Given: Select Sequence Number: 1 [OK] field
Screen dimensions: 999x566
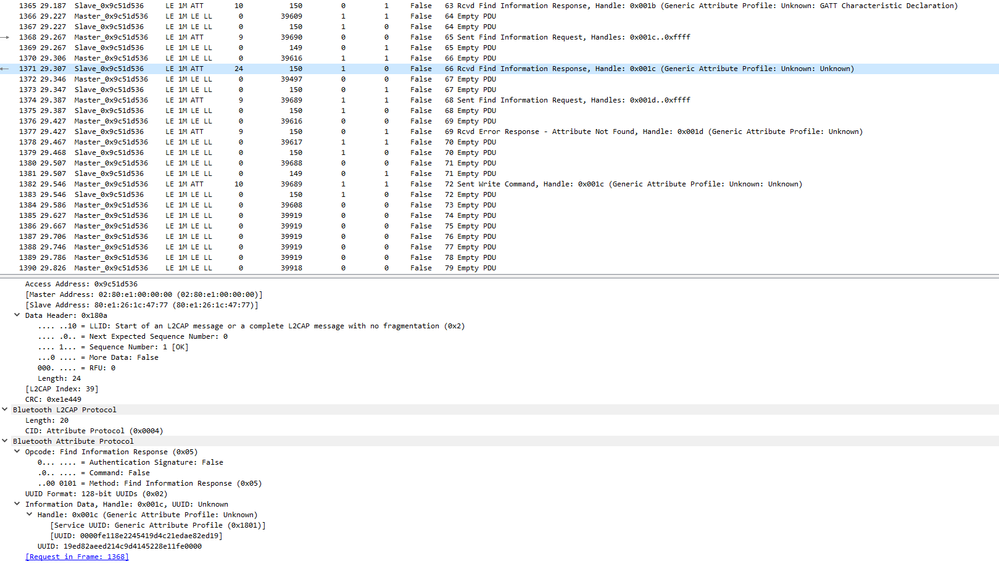Looking at the screenshot, I should [x=113, y=347].
